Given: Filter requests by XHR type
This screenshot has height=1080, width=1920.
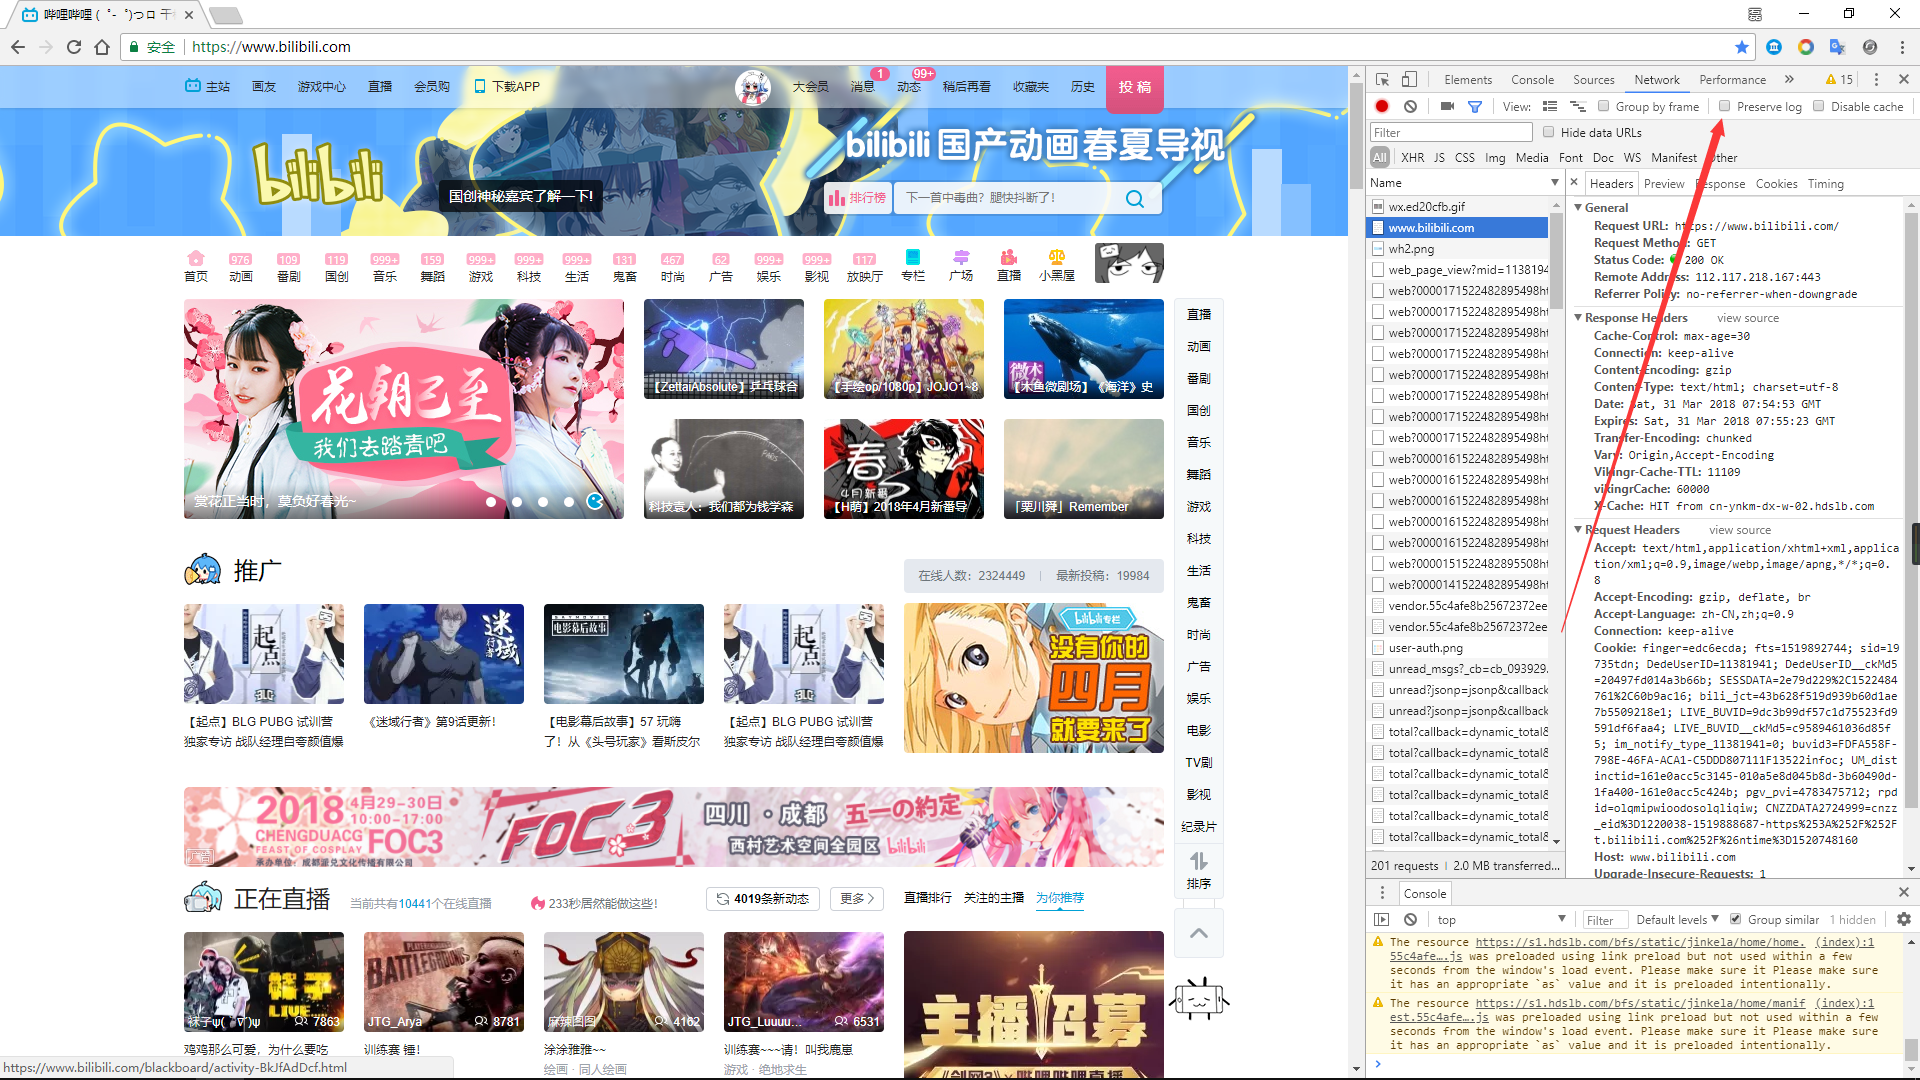Looking at the screenshot, I should (1412, 158).
